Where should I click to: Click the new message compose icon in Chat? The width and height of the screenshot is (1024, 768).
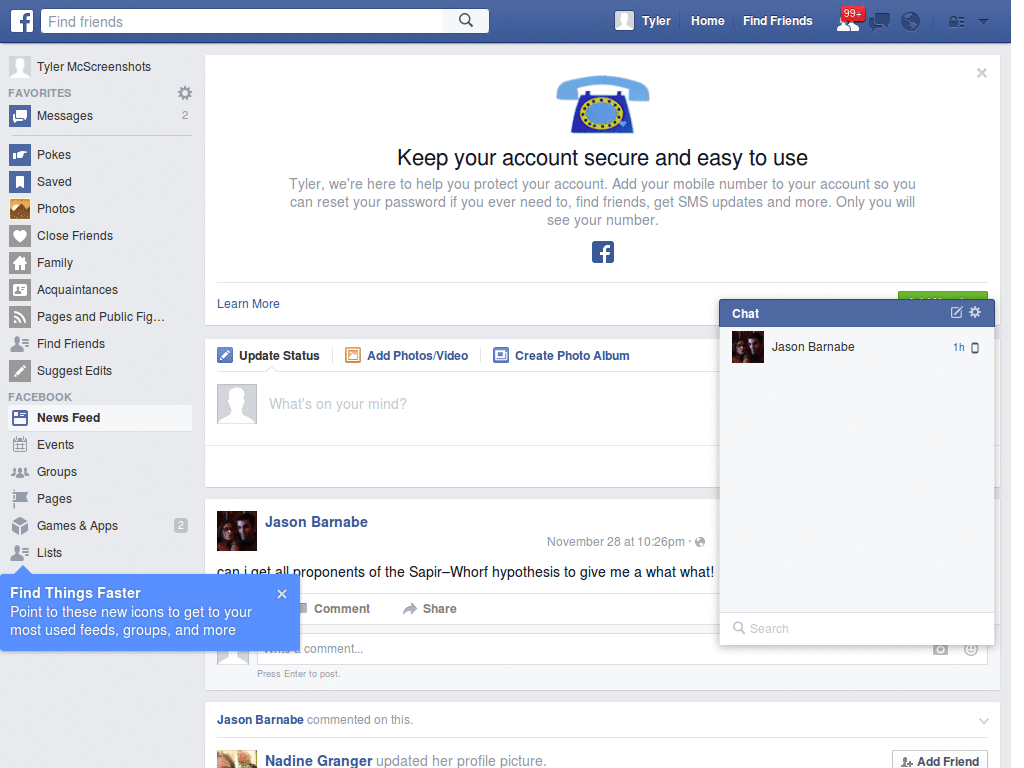956,313
